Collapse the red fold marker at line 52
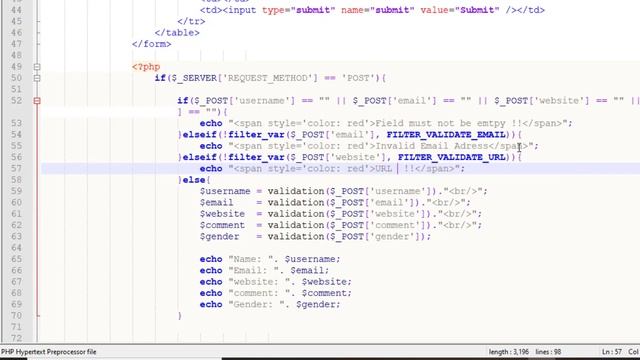Image resolution: width=640 pixels, height=360 pixels. pos(37,100)
